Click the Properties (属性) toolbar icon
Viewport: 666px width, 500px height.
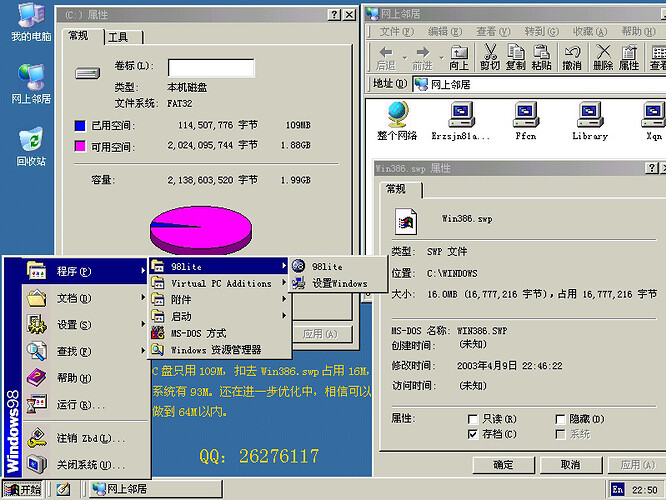629,58
